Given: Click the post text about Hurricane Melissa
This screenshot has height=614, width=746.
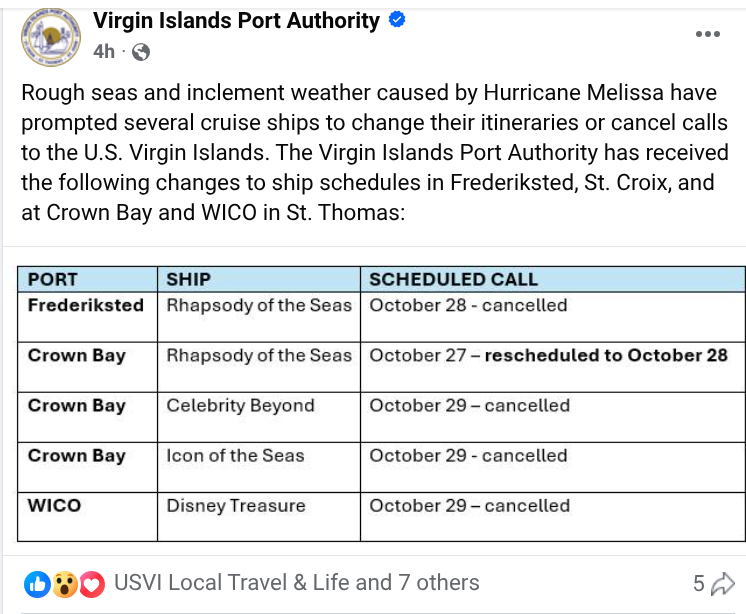Looking at the screenshot, I should coord(374,154).
